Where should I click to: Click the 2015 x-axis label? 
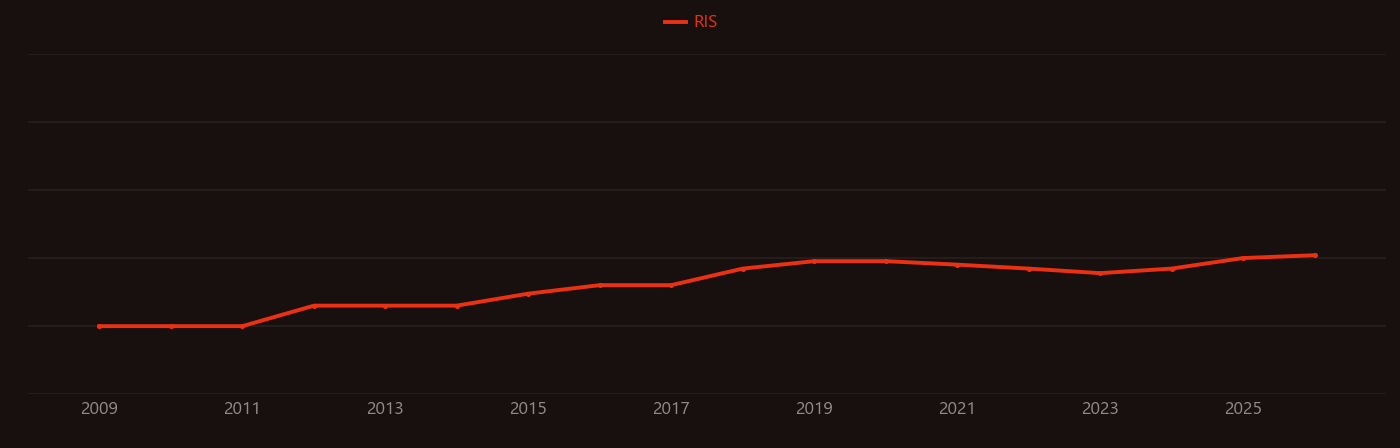click(528, 409)
